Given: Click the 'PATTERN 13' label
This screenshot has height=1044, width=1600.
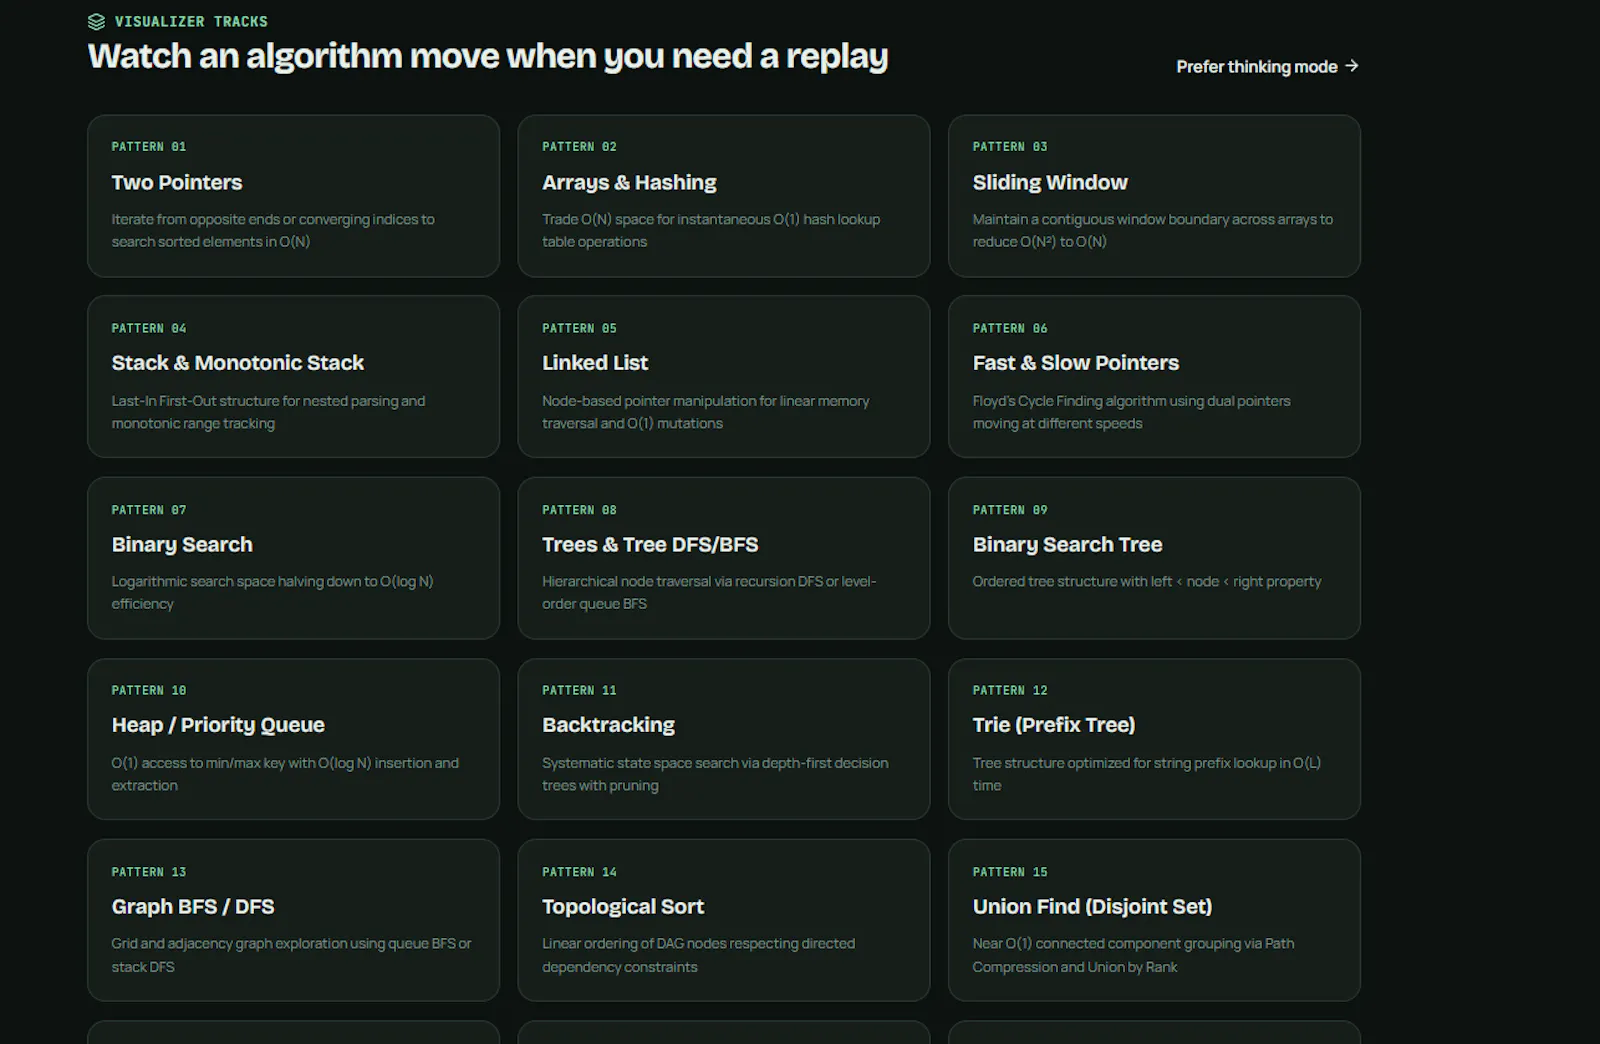Looking at the screenshot, I should (149, 873).
